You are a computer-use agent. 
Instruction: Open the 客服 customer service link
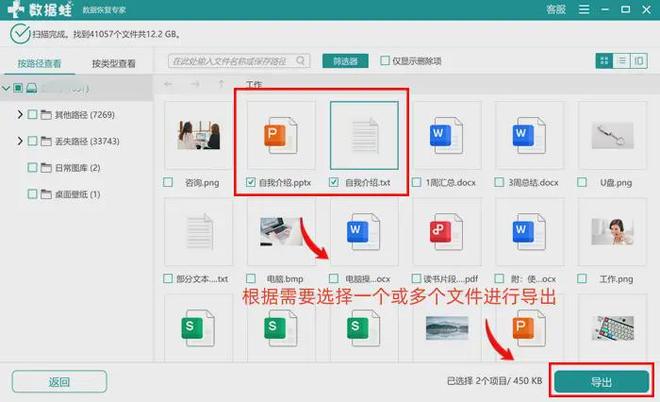click(556, 9)
